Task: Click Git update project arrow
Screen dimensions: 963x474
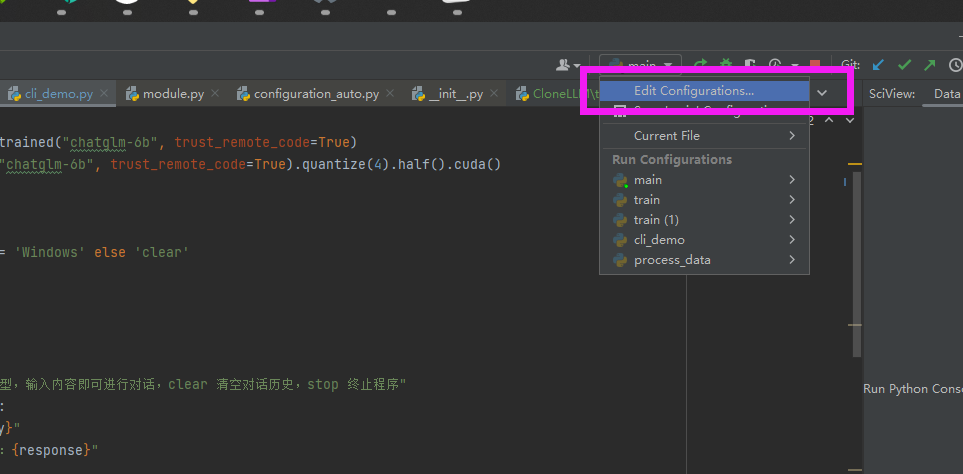Action: pos(879,64)
